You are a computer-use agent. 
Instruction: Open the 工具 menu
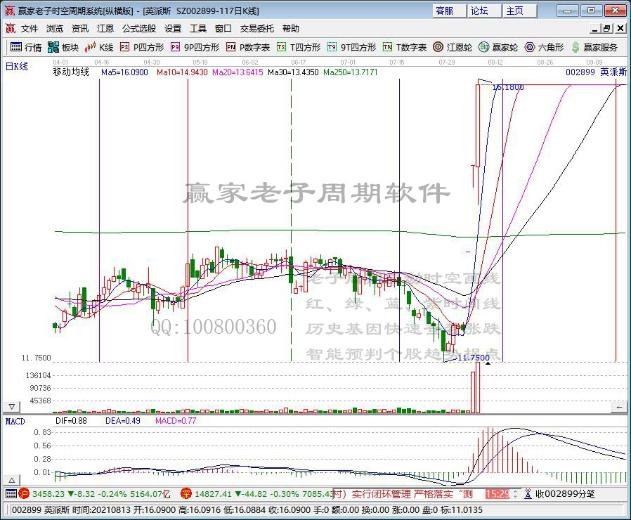click(x=198, y=29)
